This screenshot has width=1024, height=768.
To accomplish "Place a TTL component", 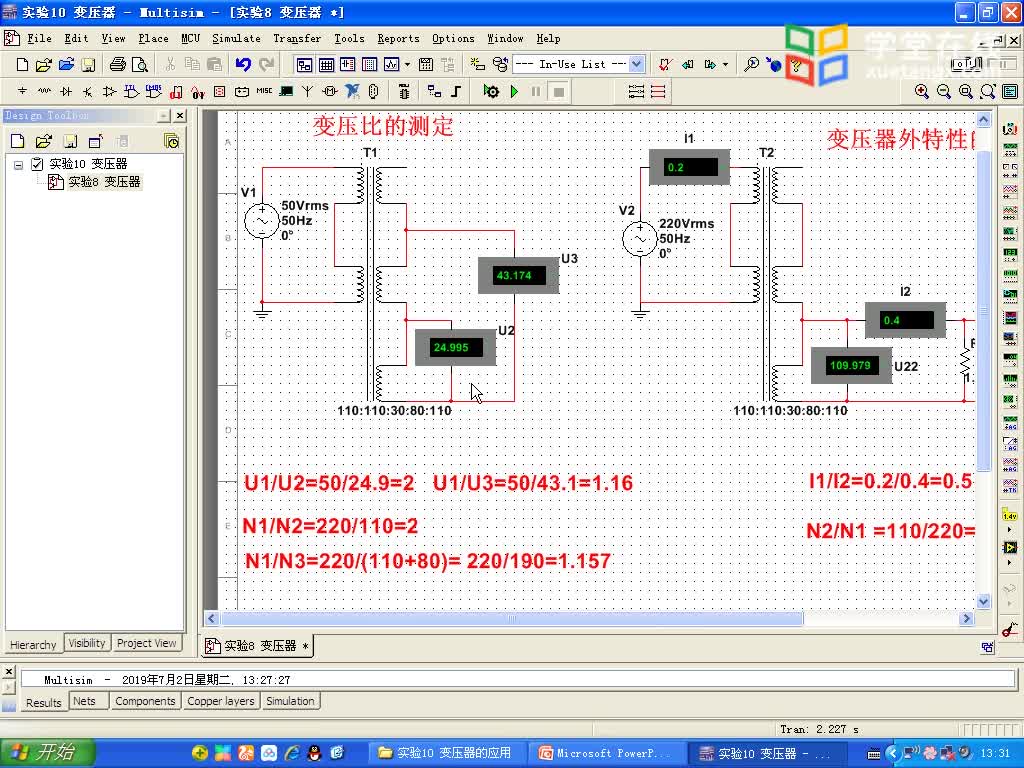I will click(x=131, y=91).
